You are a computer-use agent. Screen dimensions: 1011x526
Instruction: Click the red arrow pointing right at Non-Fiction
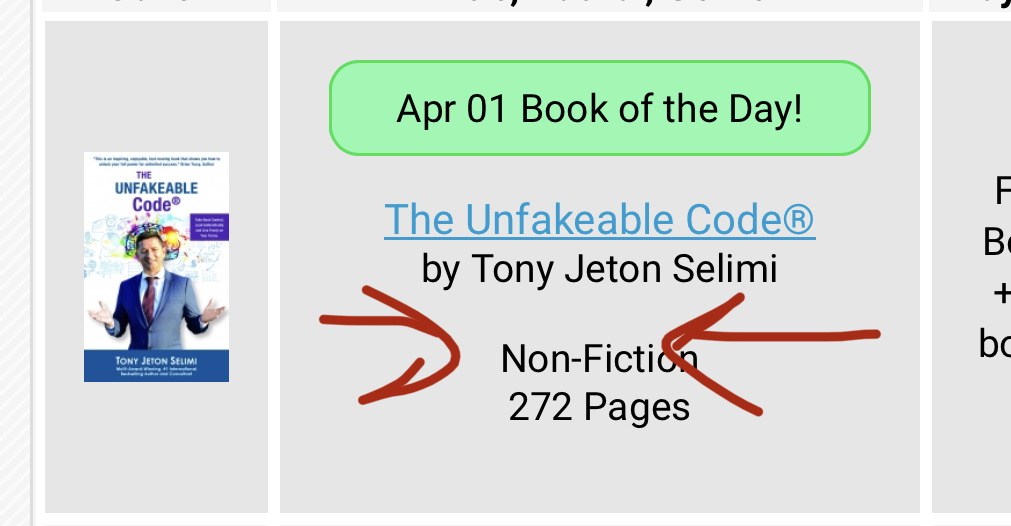coord(390,346)
